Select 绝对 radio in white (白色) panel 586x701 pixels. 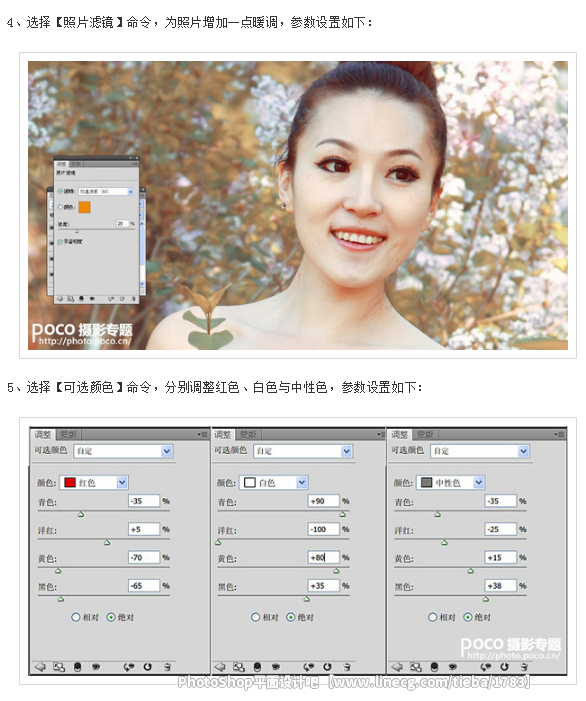[291, 617]
